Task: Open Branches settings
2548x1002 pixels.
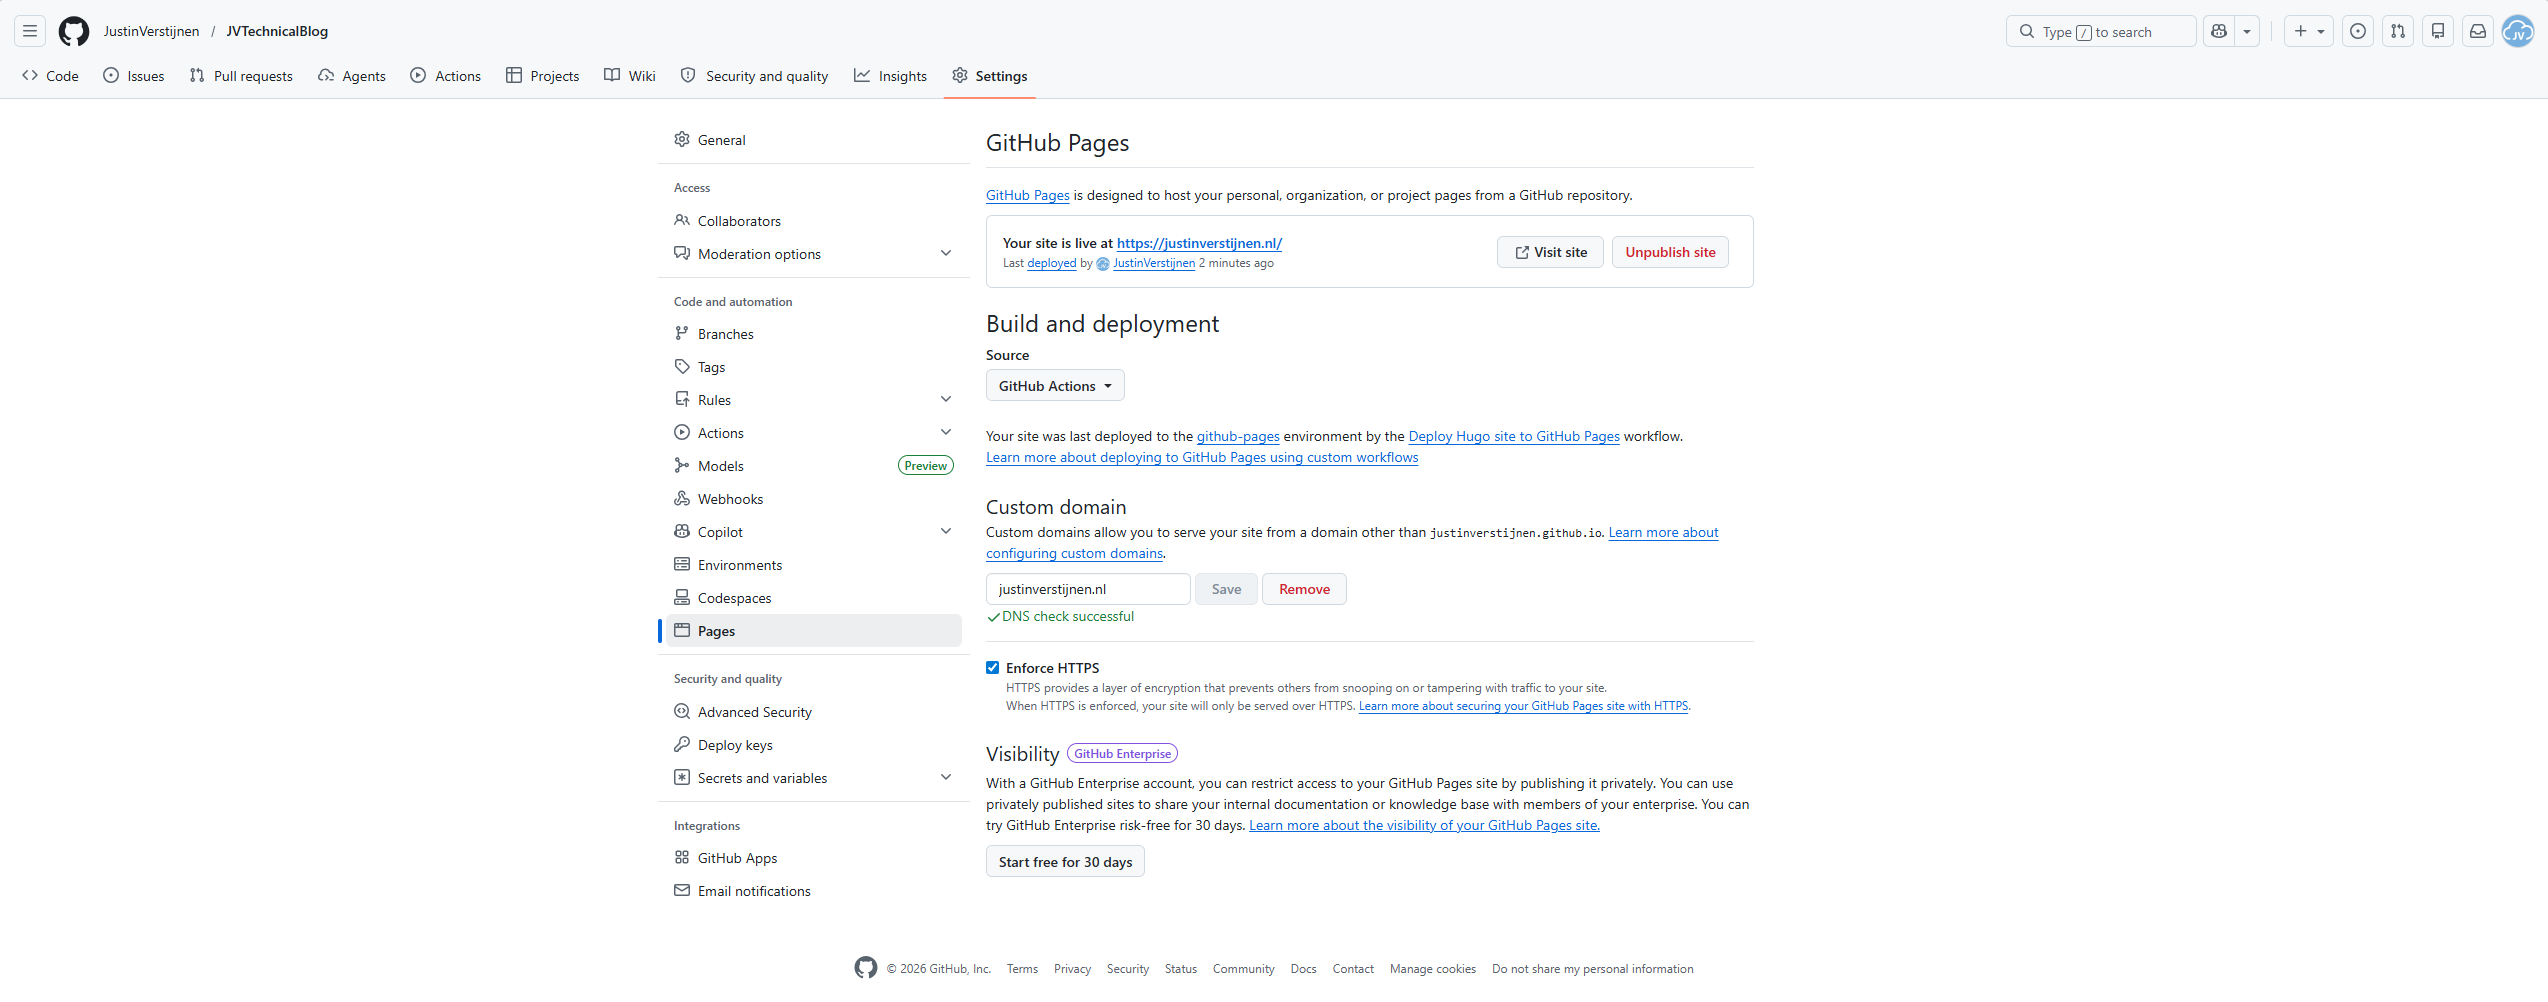Action: point(814,334)
